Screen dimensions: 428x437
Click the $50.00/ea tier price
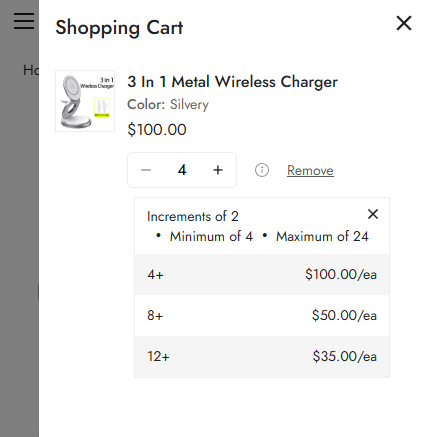(344, 315)
